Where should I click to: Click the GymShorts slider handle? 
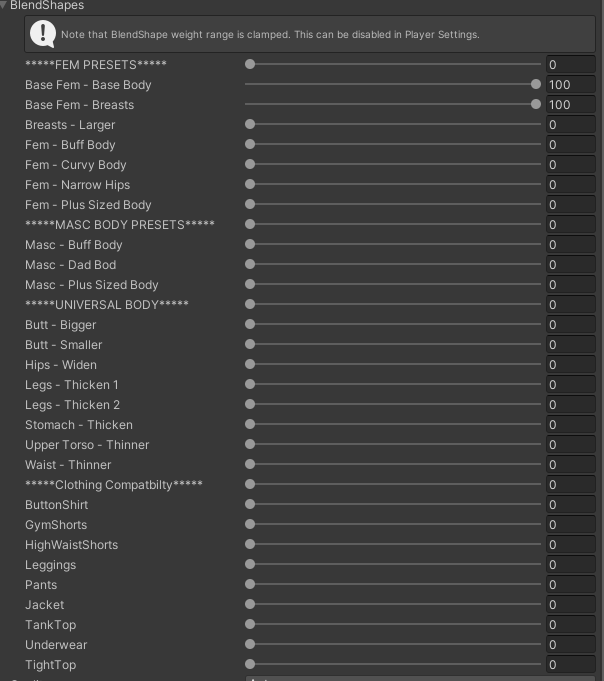pyautogui.click(x=250, y=525)
